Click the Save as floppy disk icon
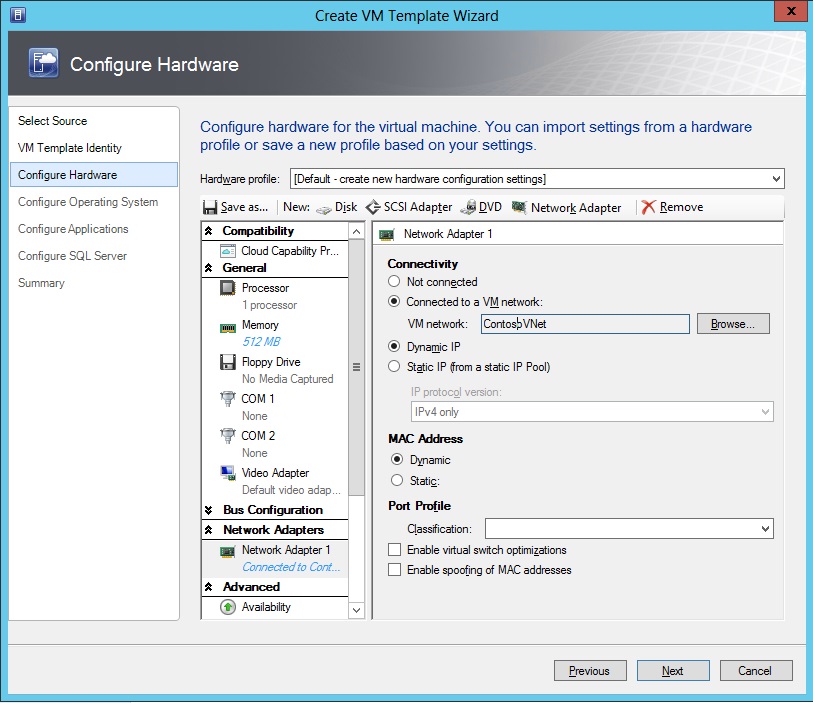 coord(210,207)
